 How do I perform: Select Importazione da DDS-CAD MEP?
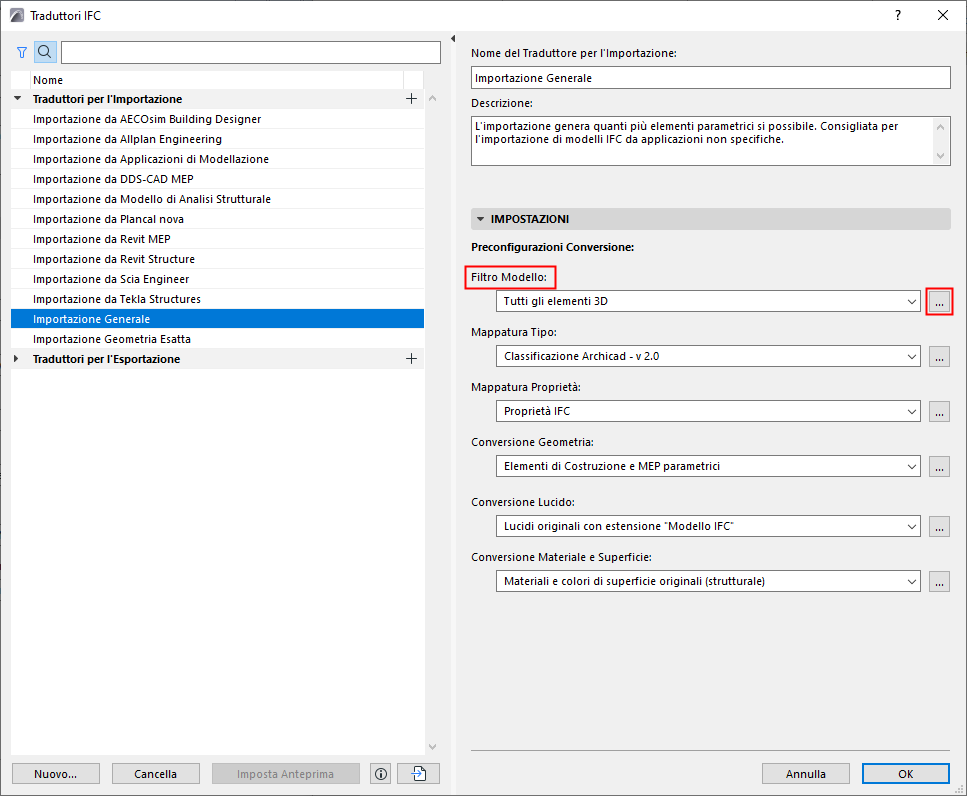point(217,179)
